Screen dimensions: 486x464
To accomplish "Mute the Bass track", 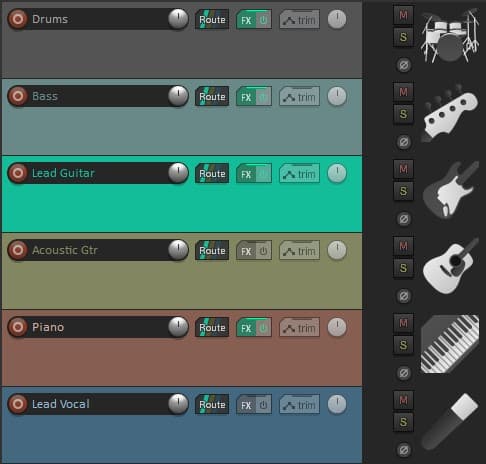I will point(403,92).
